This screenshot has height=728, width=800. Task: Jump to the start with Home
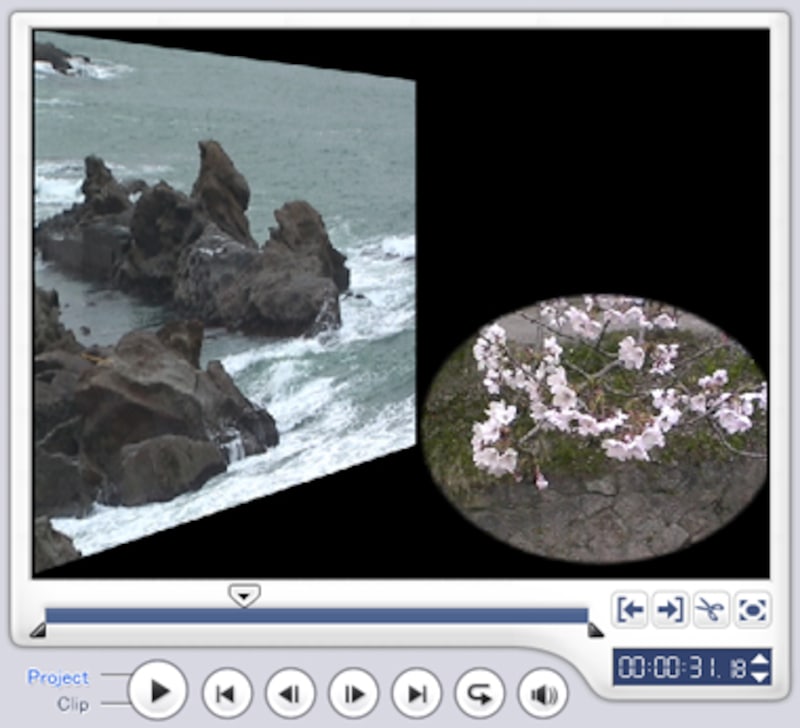click(x=227, y=693)
